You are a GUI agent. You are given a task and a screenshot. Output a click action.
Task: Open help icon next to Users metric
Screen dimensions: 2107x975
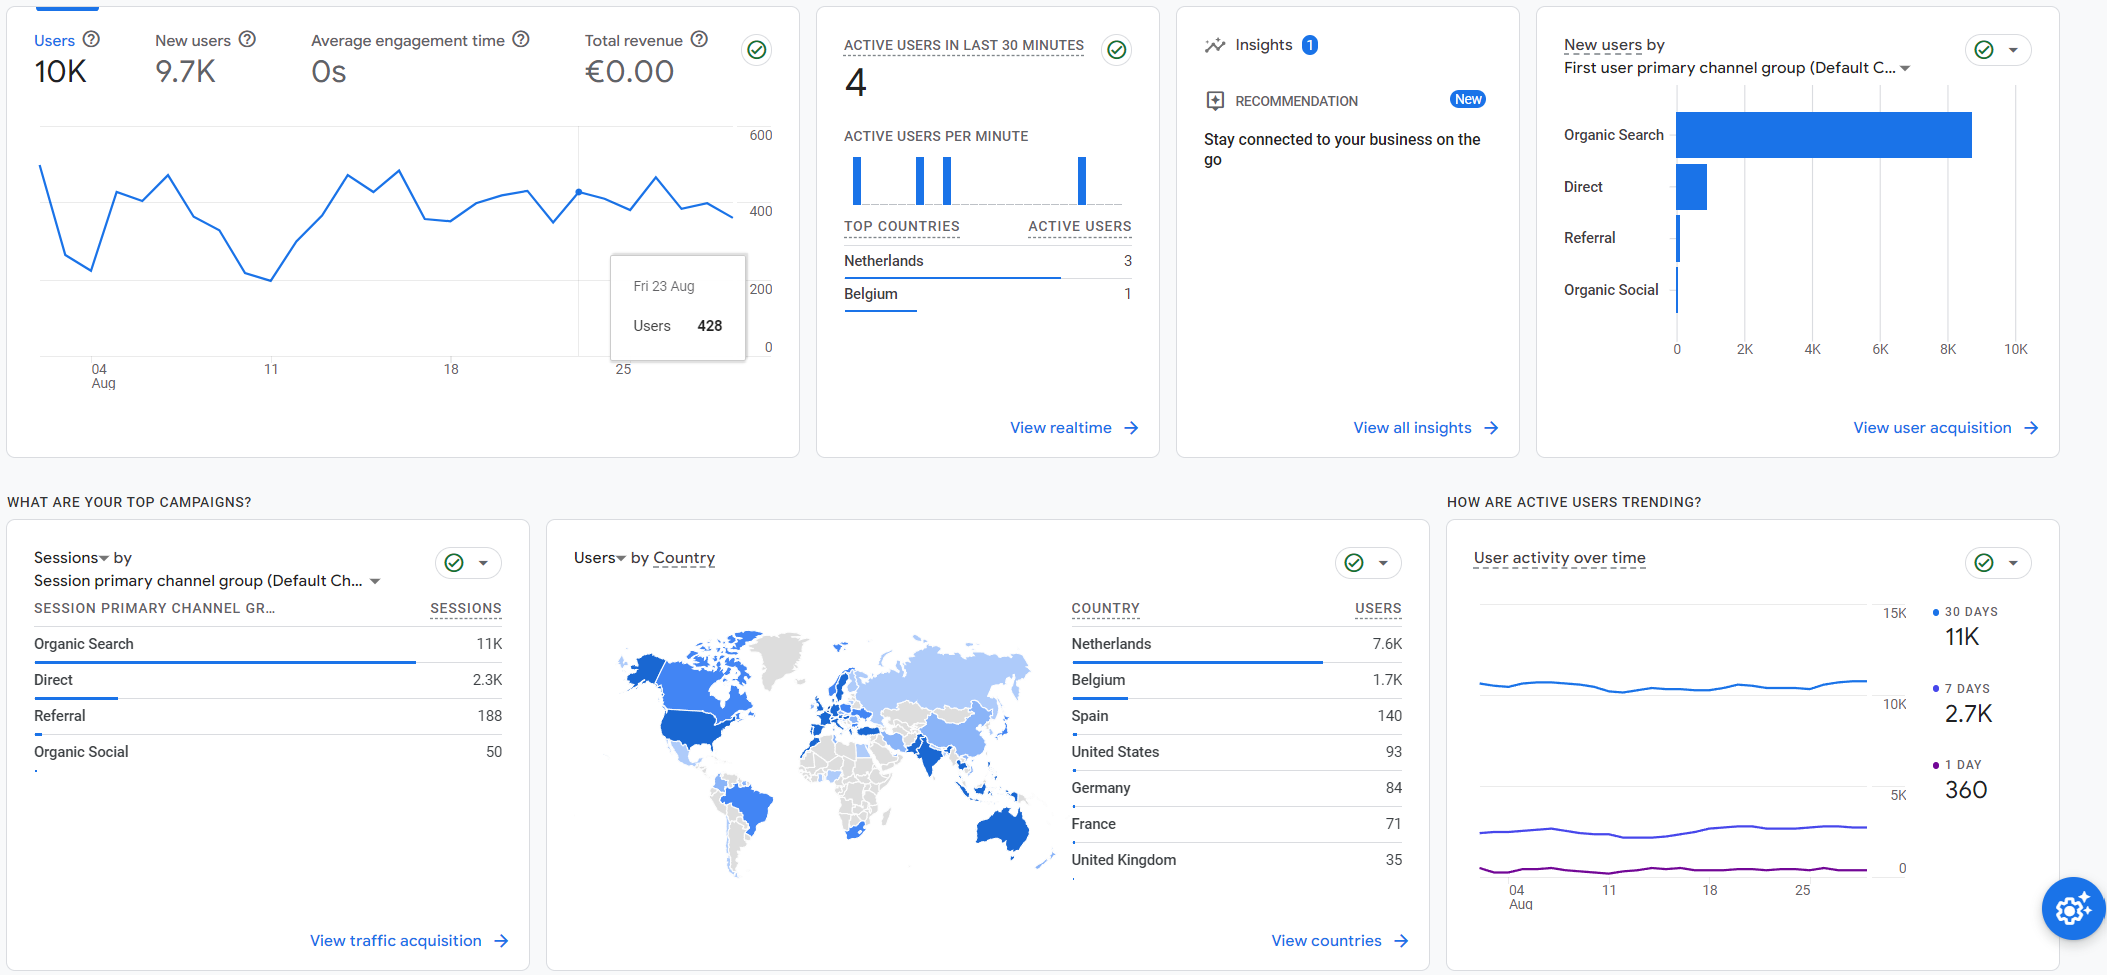[x=91, y=39]
